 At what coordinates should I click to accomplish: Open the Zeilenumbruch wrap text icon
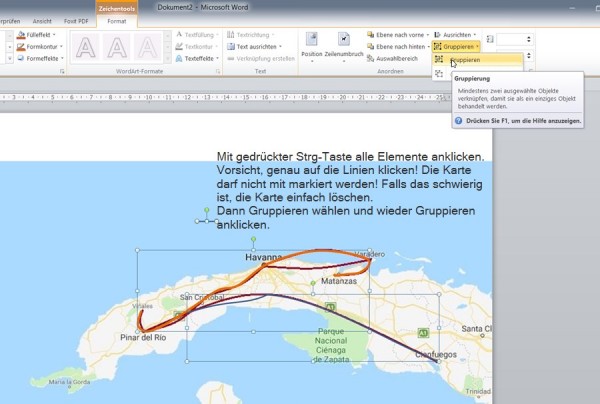point(344,39)
